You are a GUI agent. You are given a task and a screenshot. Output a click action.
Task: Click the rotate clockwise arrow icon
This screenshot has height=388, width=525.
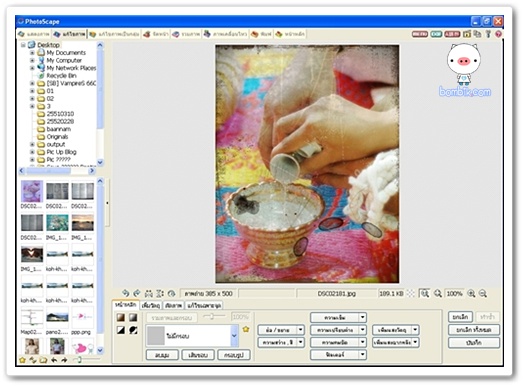(x=137, y=294)
